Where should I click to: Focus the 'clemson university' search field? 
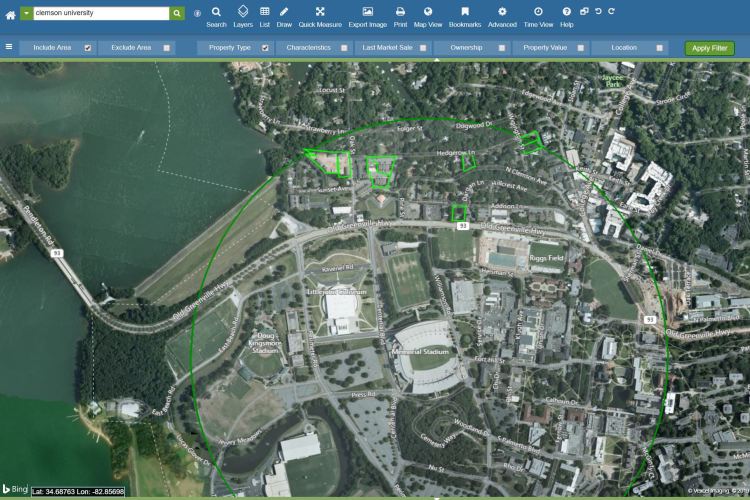[101, 13]
